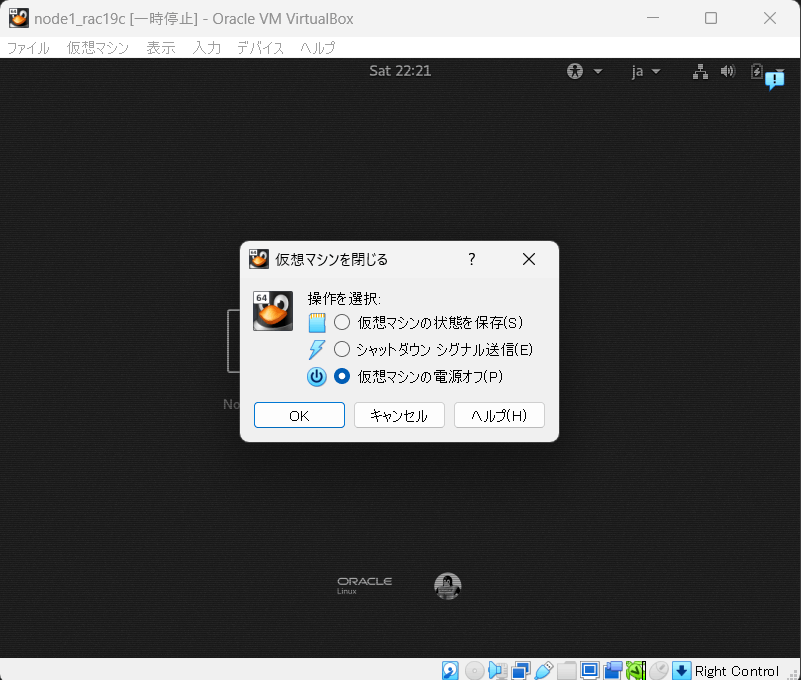Open the 仮想マシン menu
Screen dimensions: 801x680
98,48
